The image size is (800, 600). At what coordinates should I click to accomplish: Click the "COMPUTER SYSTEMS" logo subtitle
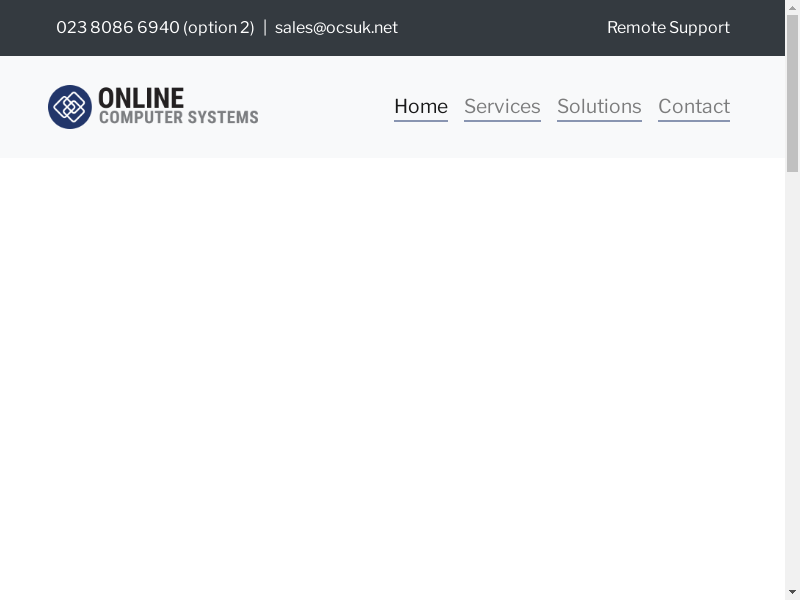coord(178,117)
